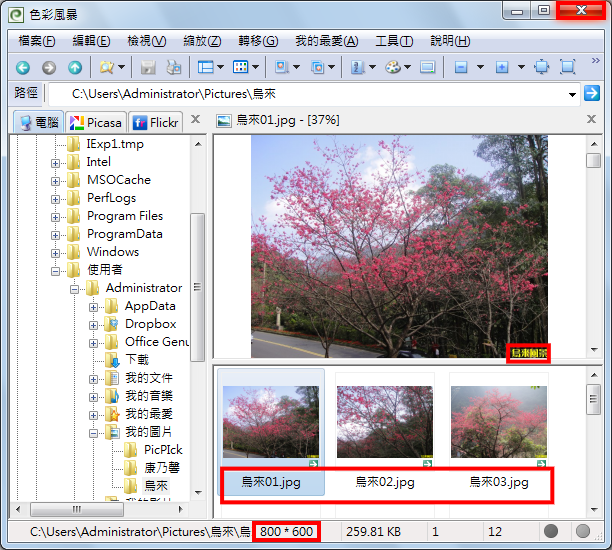Open the 編輯(E) menu
The width and height of the screenshot is (612, 550).
[91, 41]
